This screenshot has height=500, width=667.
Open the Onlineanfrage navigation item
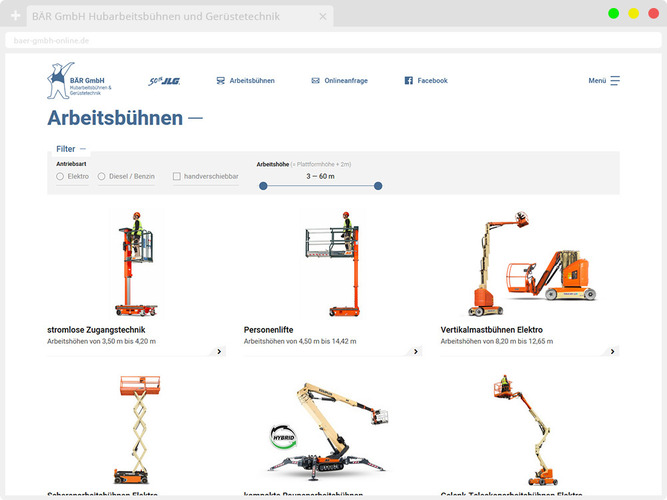point(346,81)
